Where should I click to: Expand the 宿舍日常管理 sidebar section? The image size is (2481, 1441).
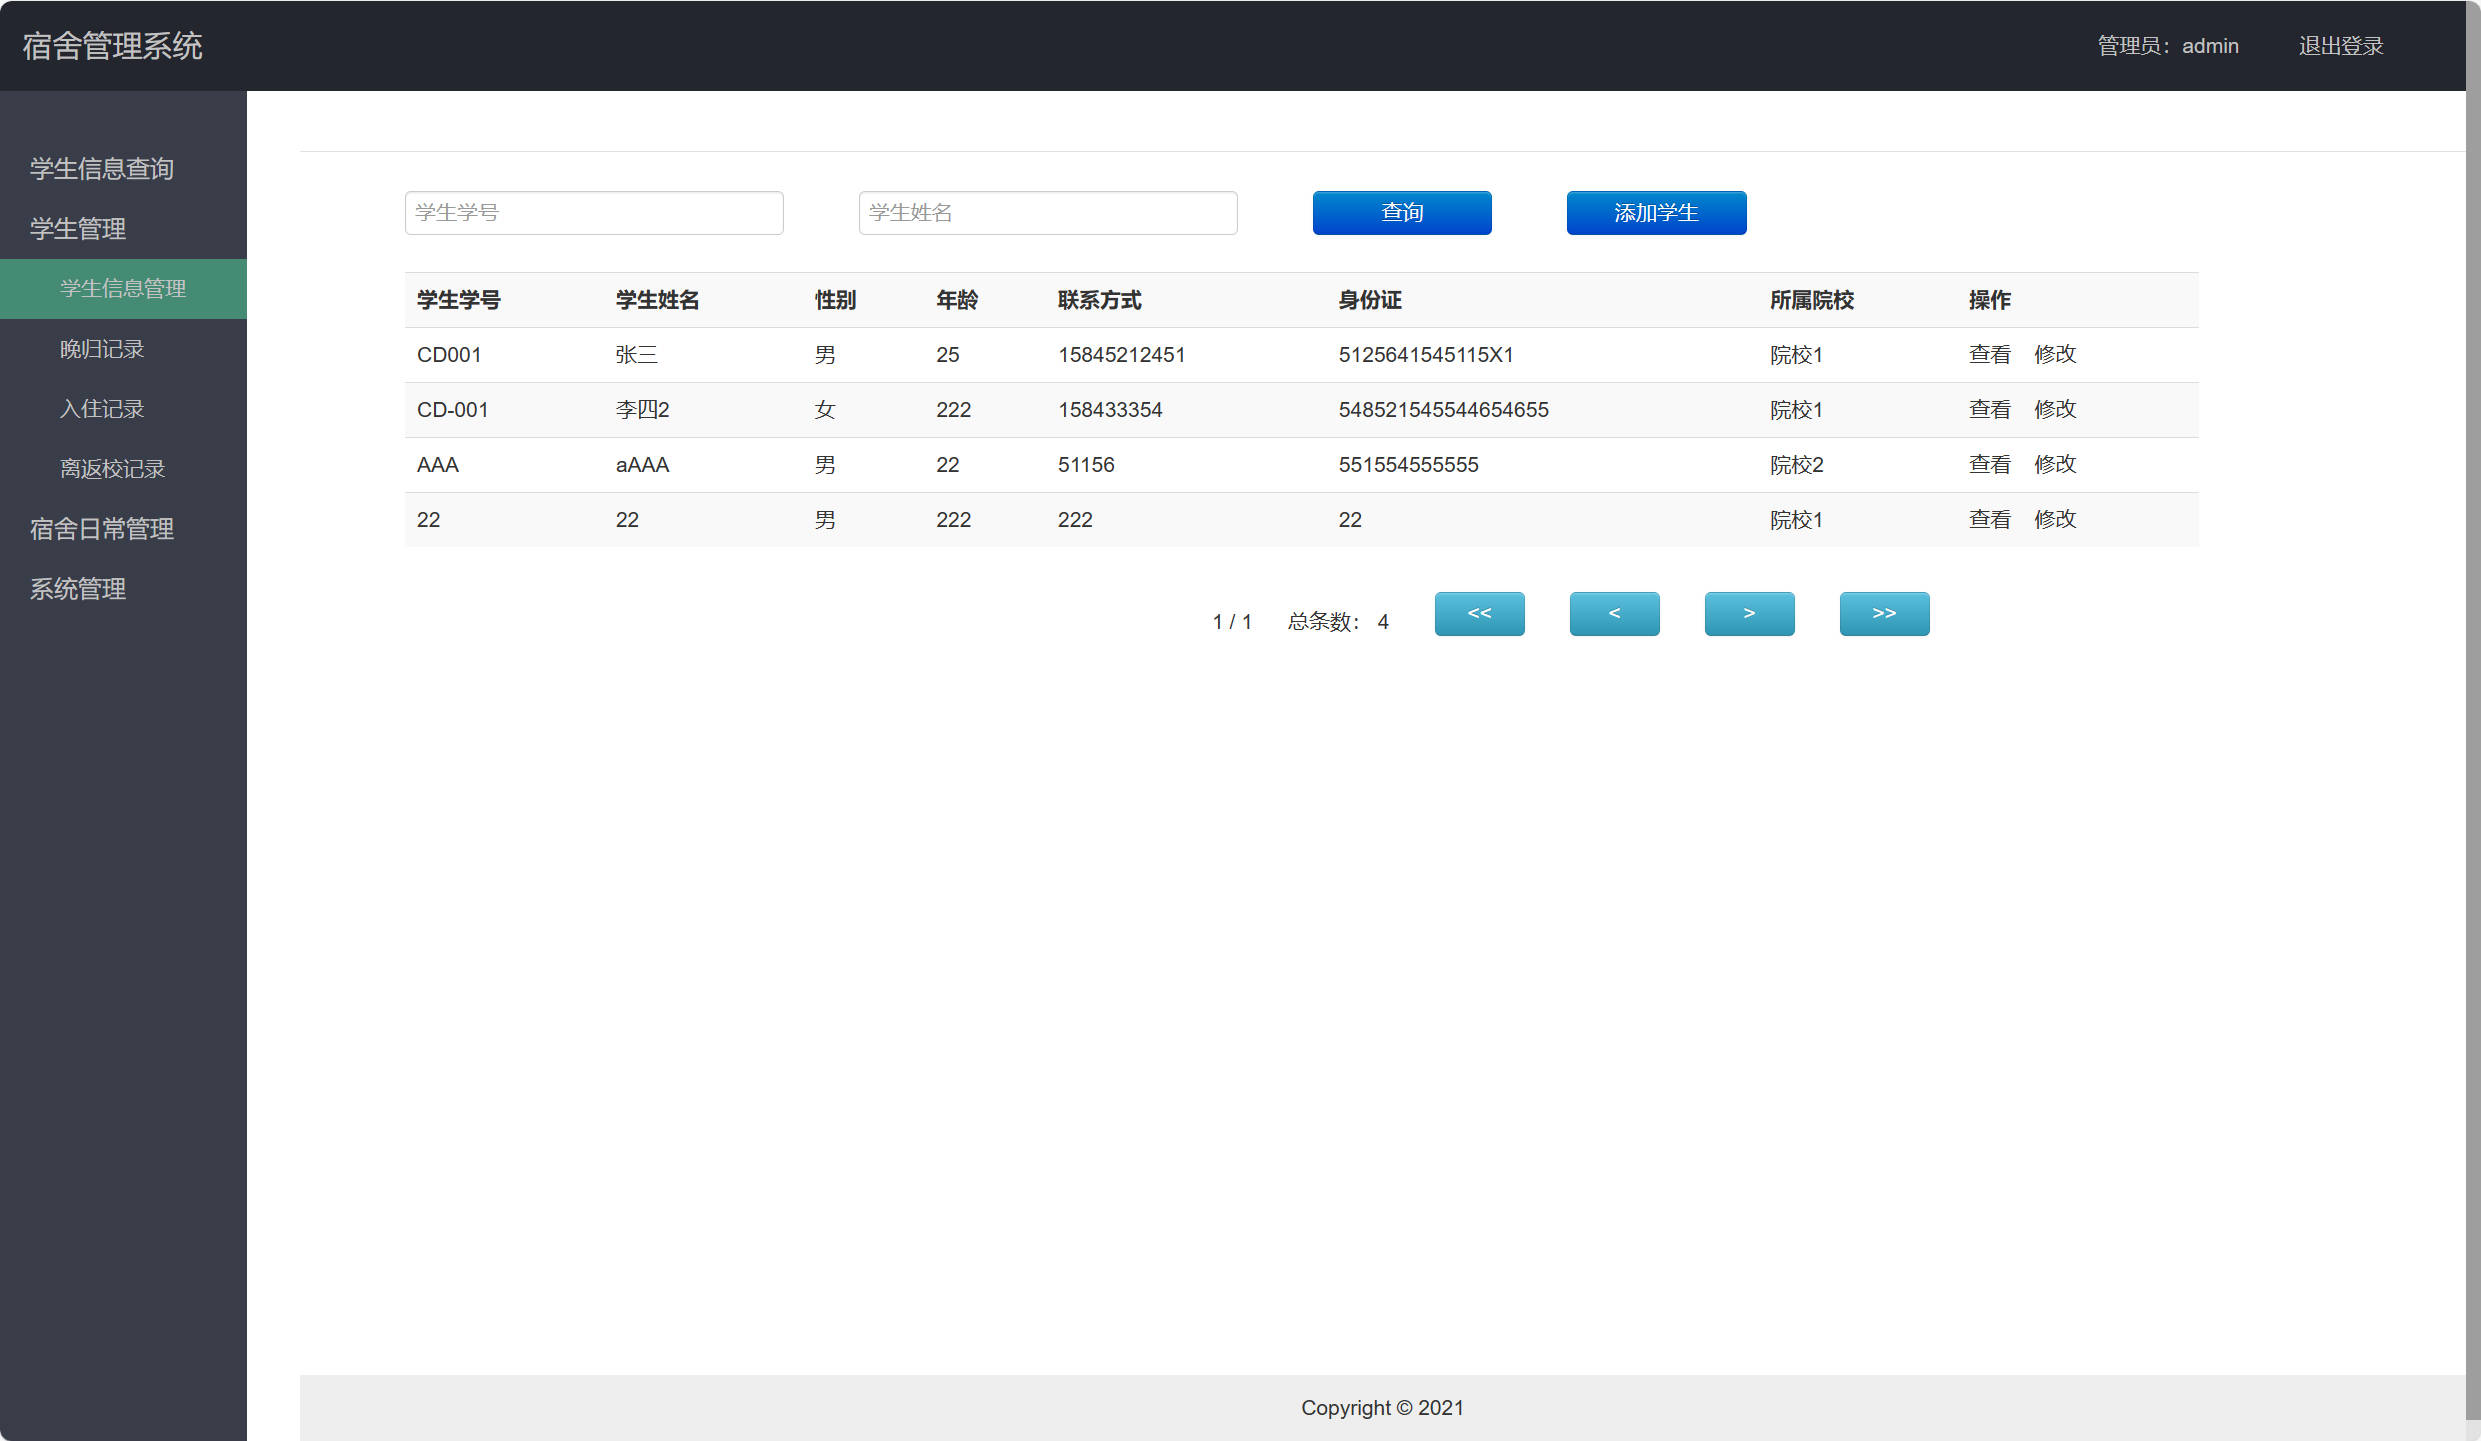(102, 529)
